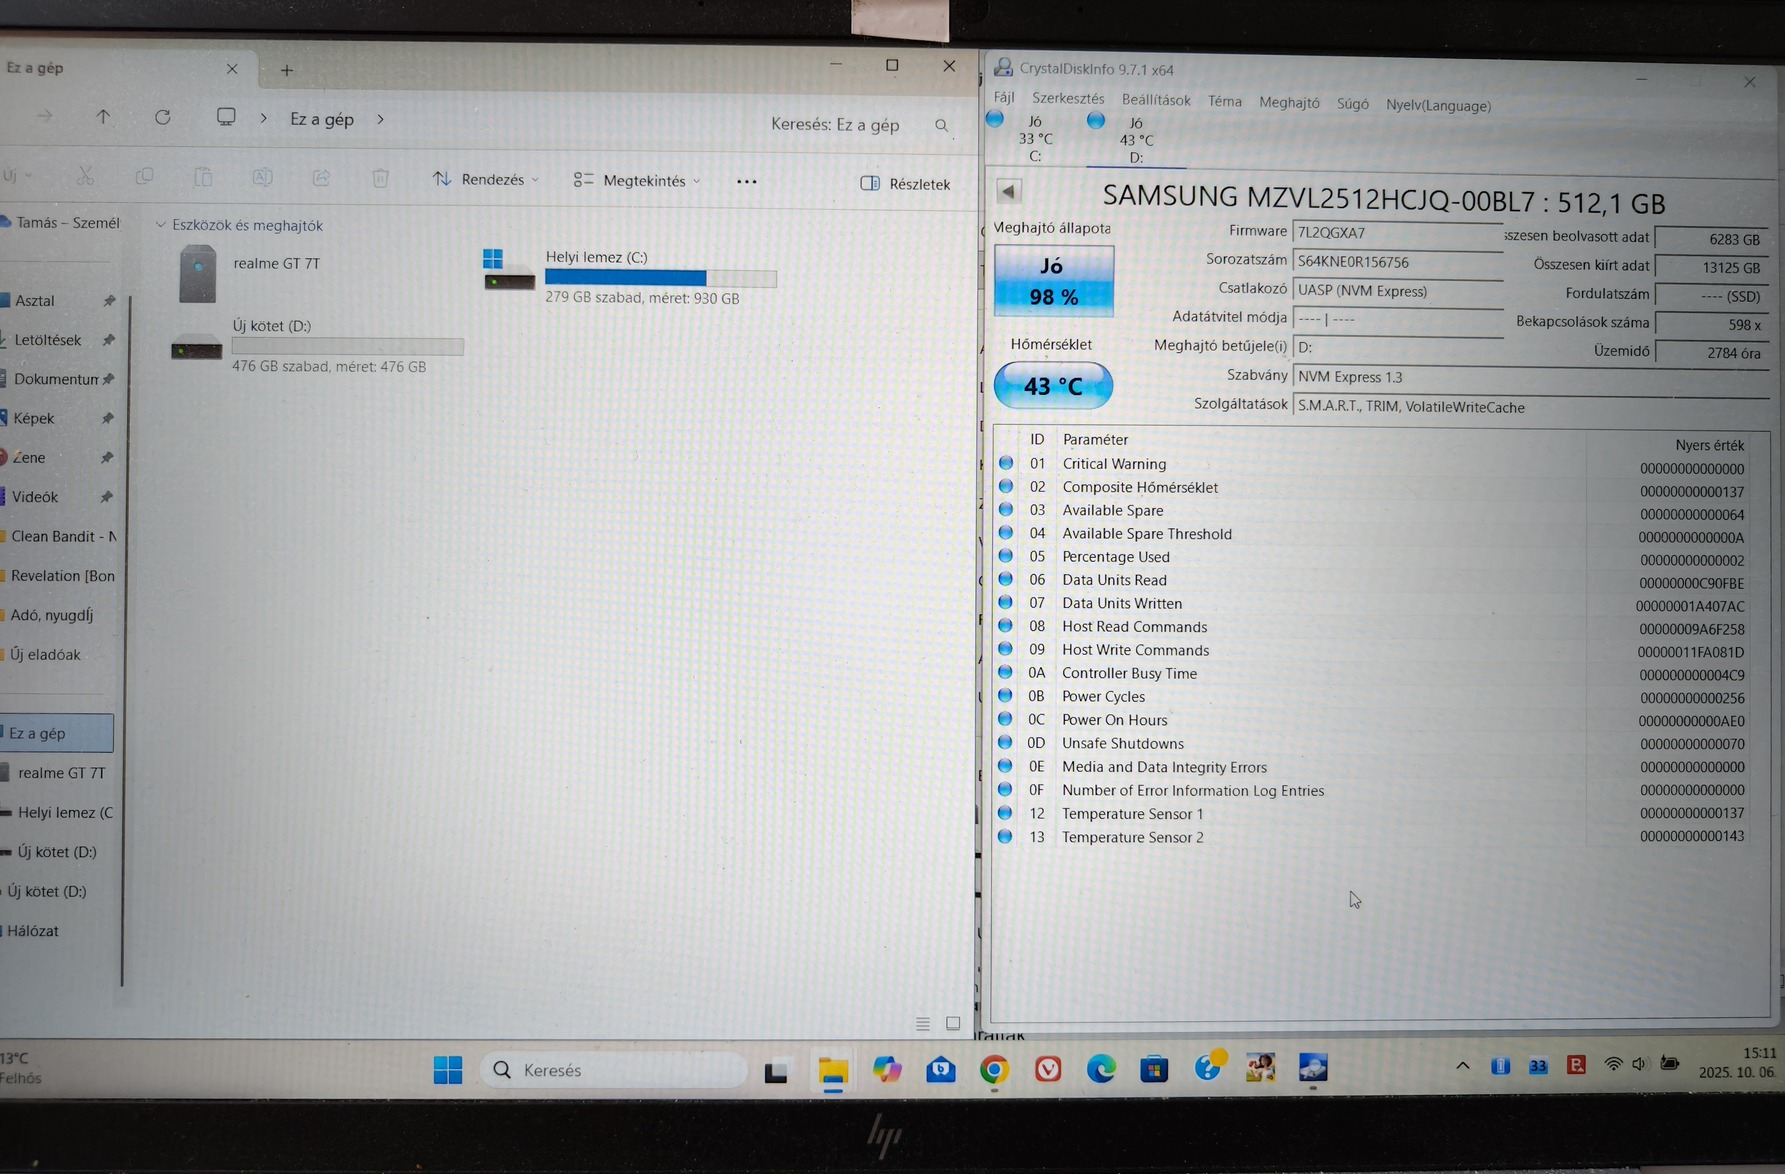Click the back arrow in CrystalDiskInfo
This screenshot has width=1785, height=1174.
click(x=1009, y=191)
